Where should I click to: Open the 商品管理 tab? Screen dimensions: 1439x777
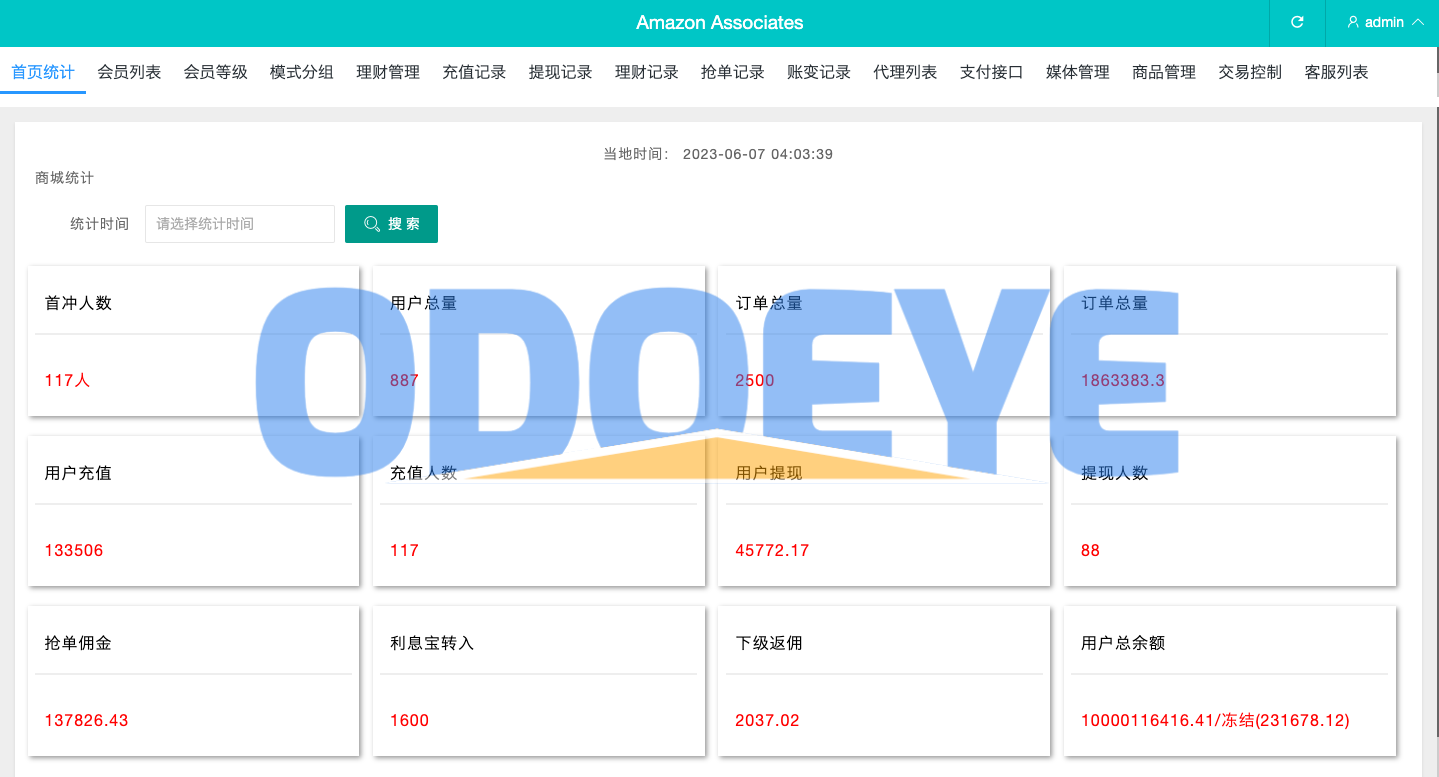[x=1164, y=72]
